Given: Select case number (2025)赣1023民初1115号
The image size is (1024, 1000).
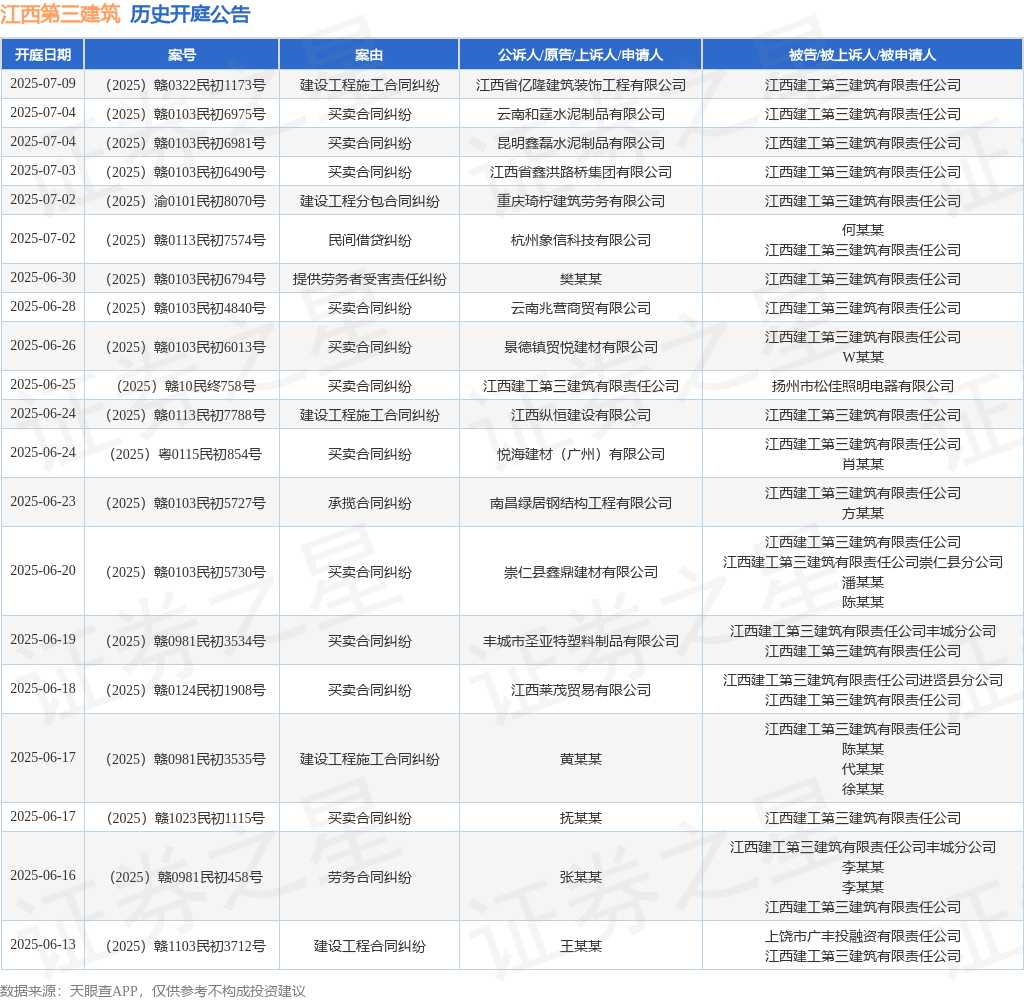Looking at the screenshot, I should (185, 818).
